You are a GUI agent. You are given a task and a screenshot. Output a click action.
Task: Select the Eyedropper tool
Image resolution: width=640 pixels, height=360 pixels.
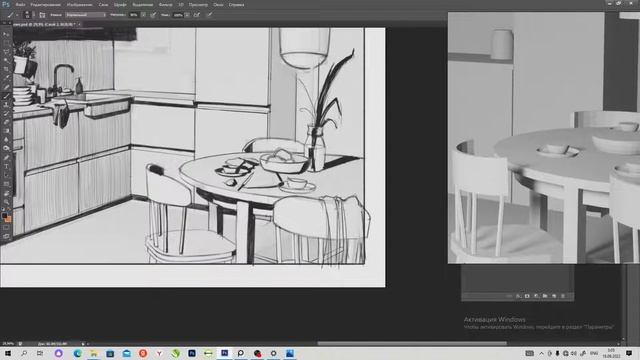pyautogui.click(x=6, y=78)
